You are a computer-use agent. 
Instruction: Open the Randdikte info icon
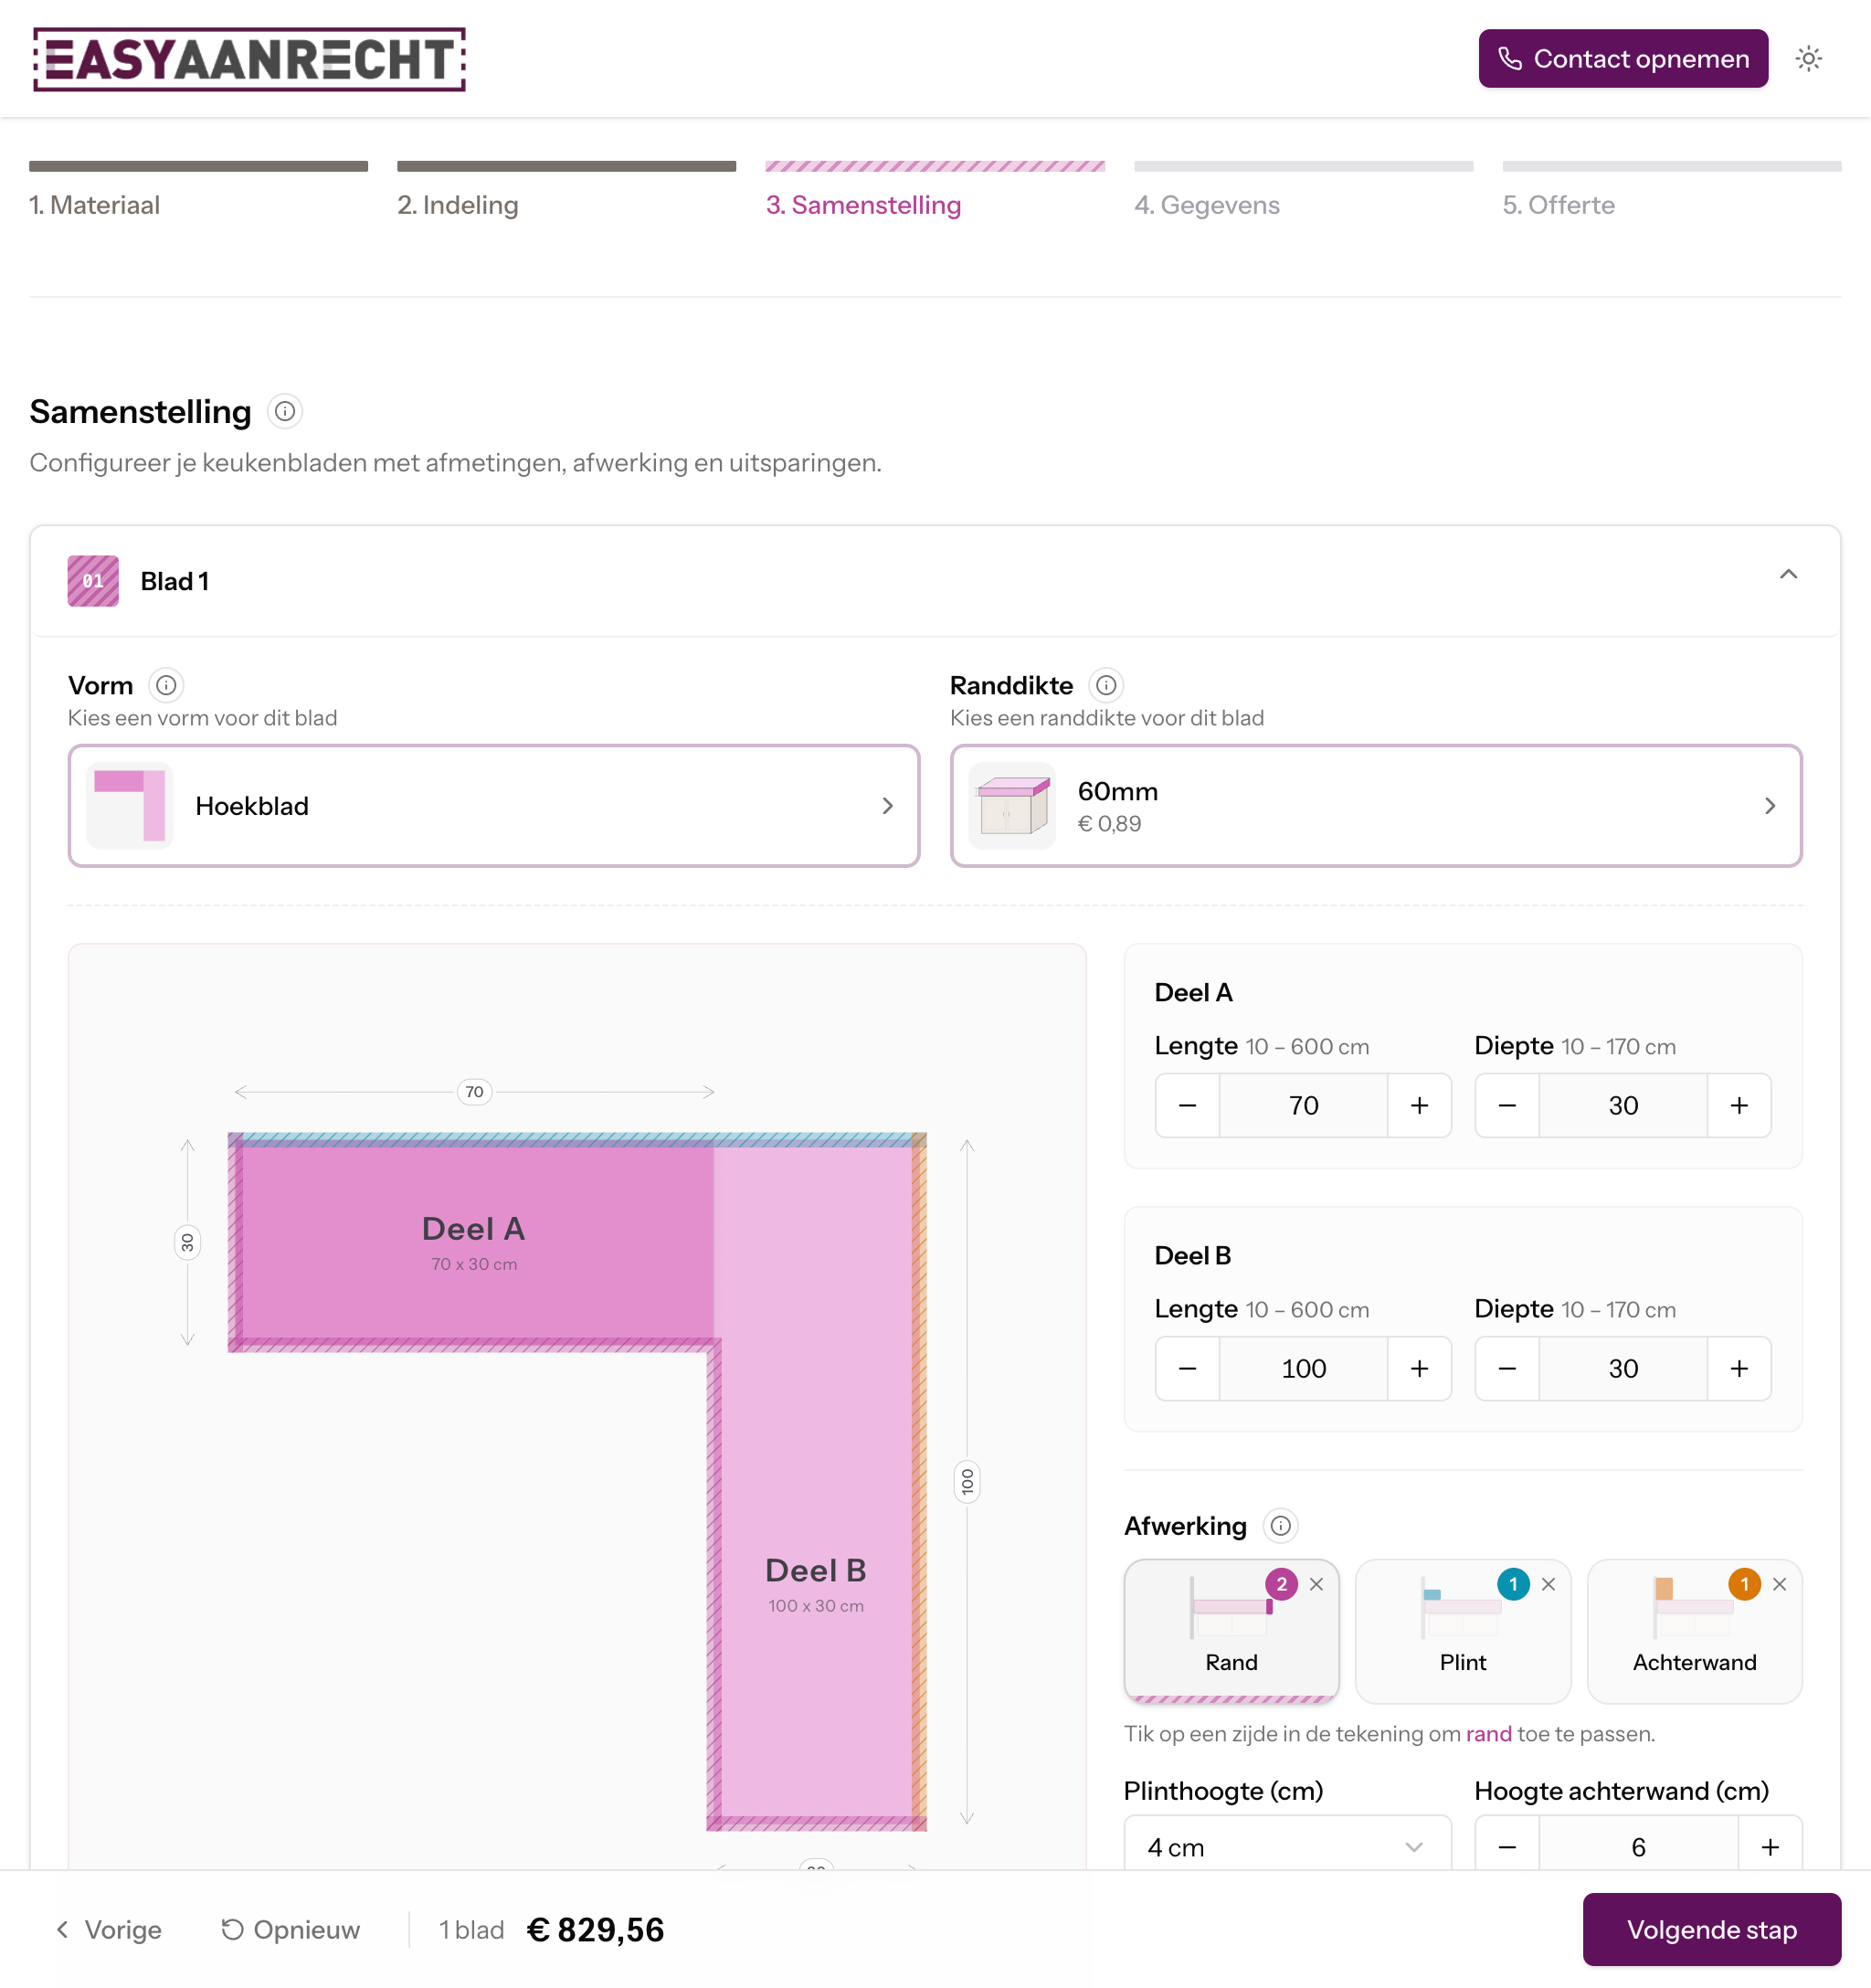pyautogui.click(x=1106, y=685)
